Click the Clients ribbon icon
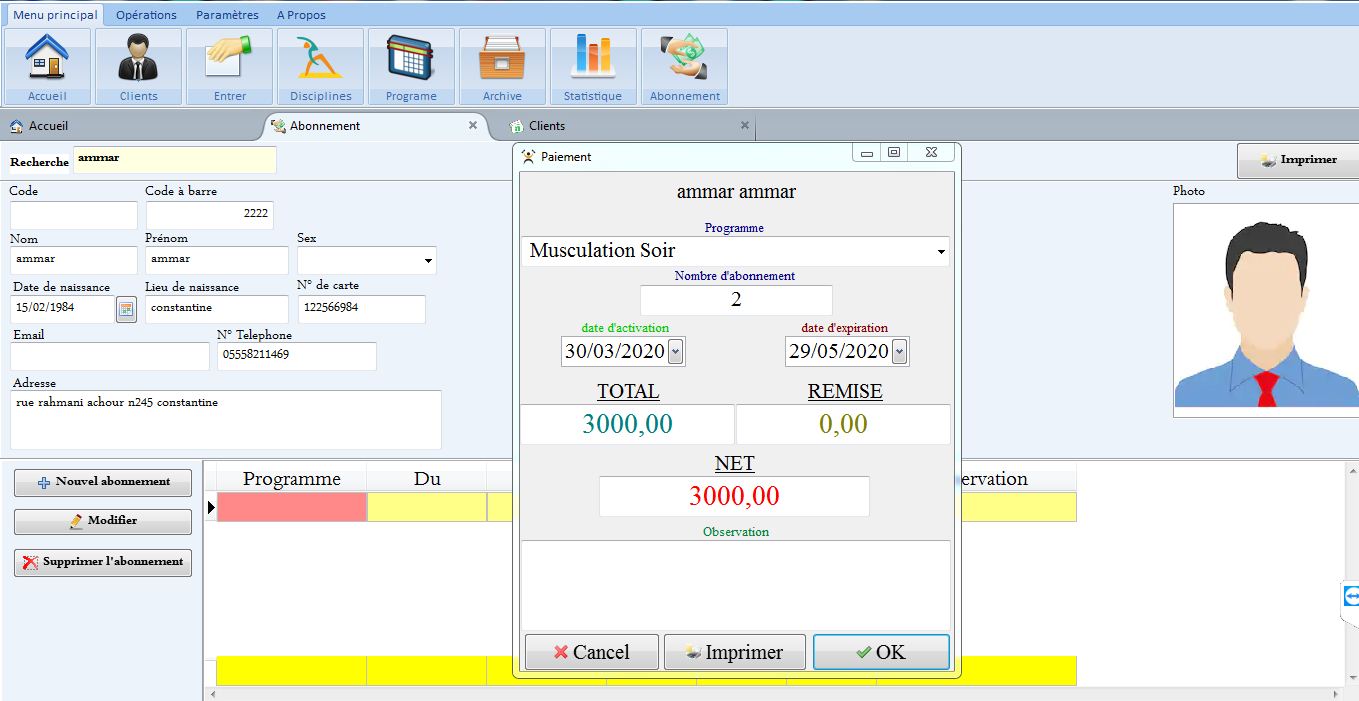1359x701 pixels. 138,59
